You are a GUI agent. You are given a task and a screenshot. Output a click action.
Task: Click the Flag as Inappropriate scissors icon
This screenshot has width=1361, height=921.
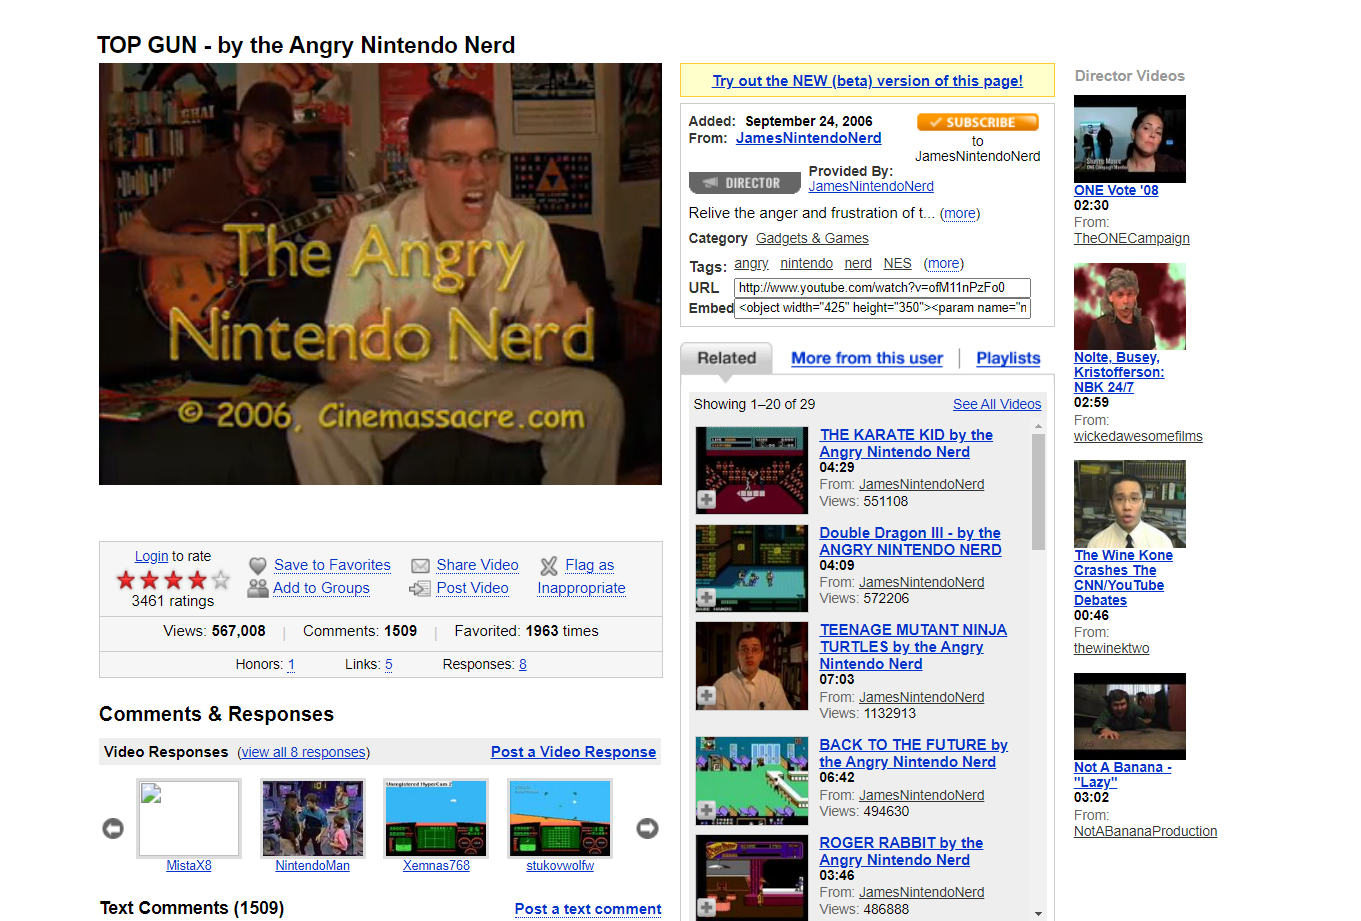coord(549,566)
